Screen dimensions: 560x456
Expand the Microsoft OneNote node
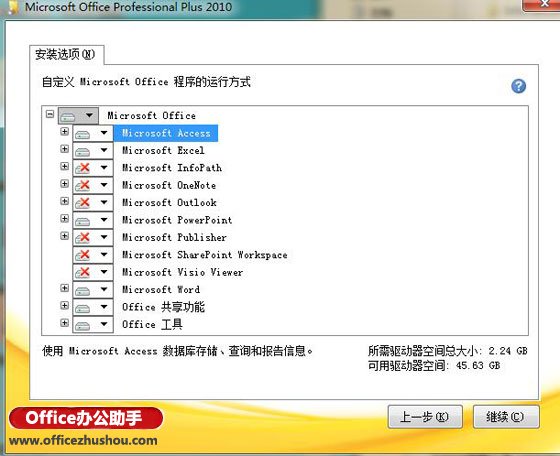click(x=64, y=184)
